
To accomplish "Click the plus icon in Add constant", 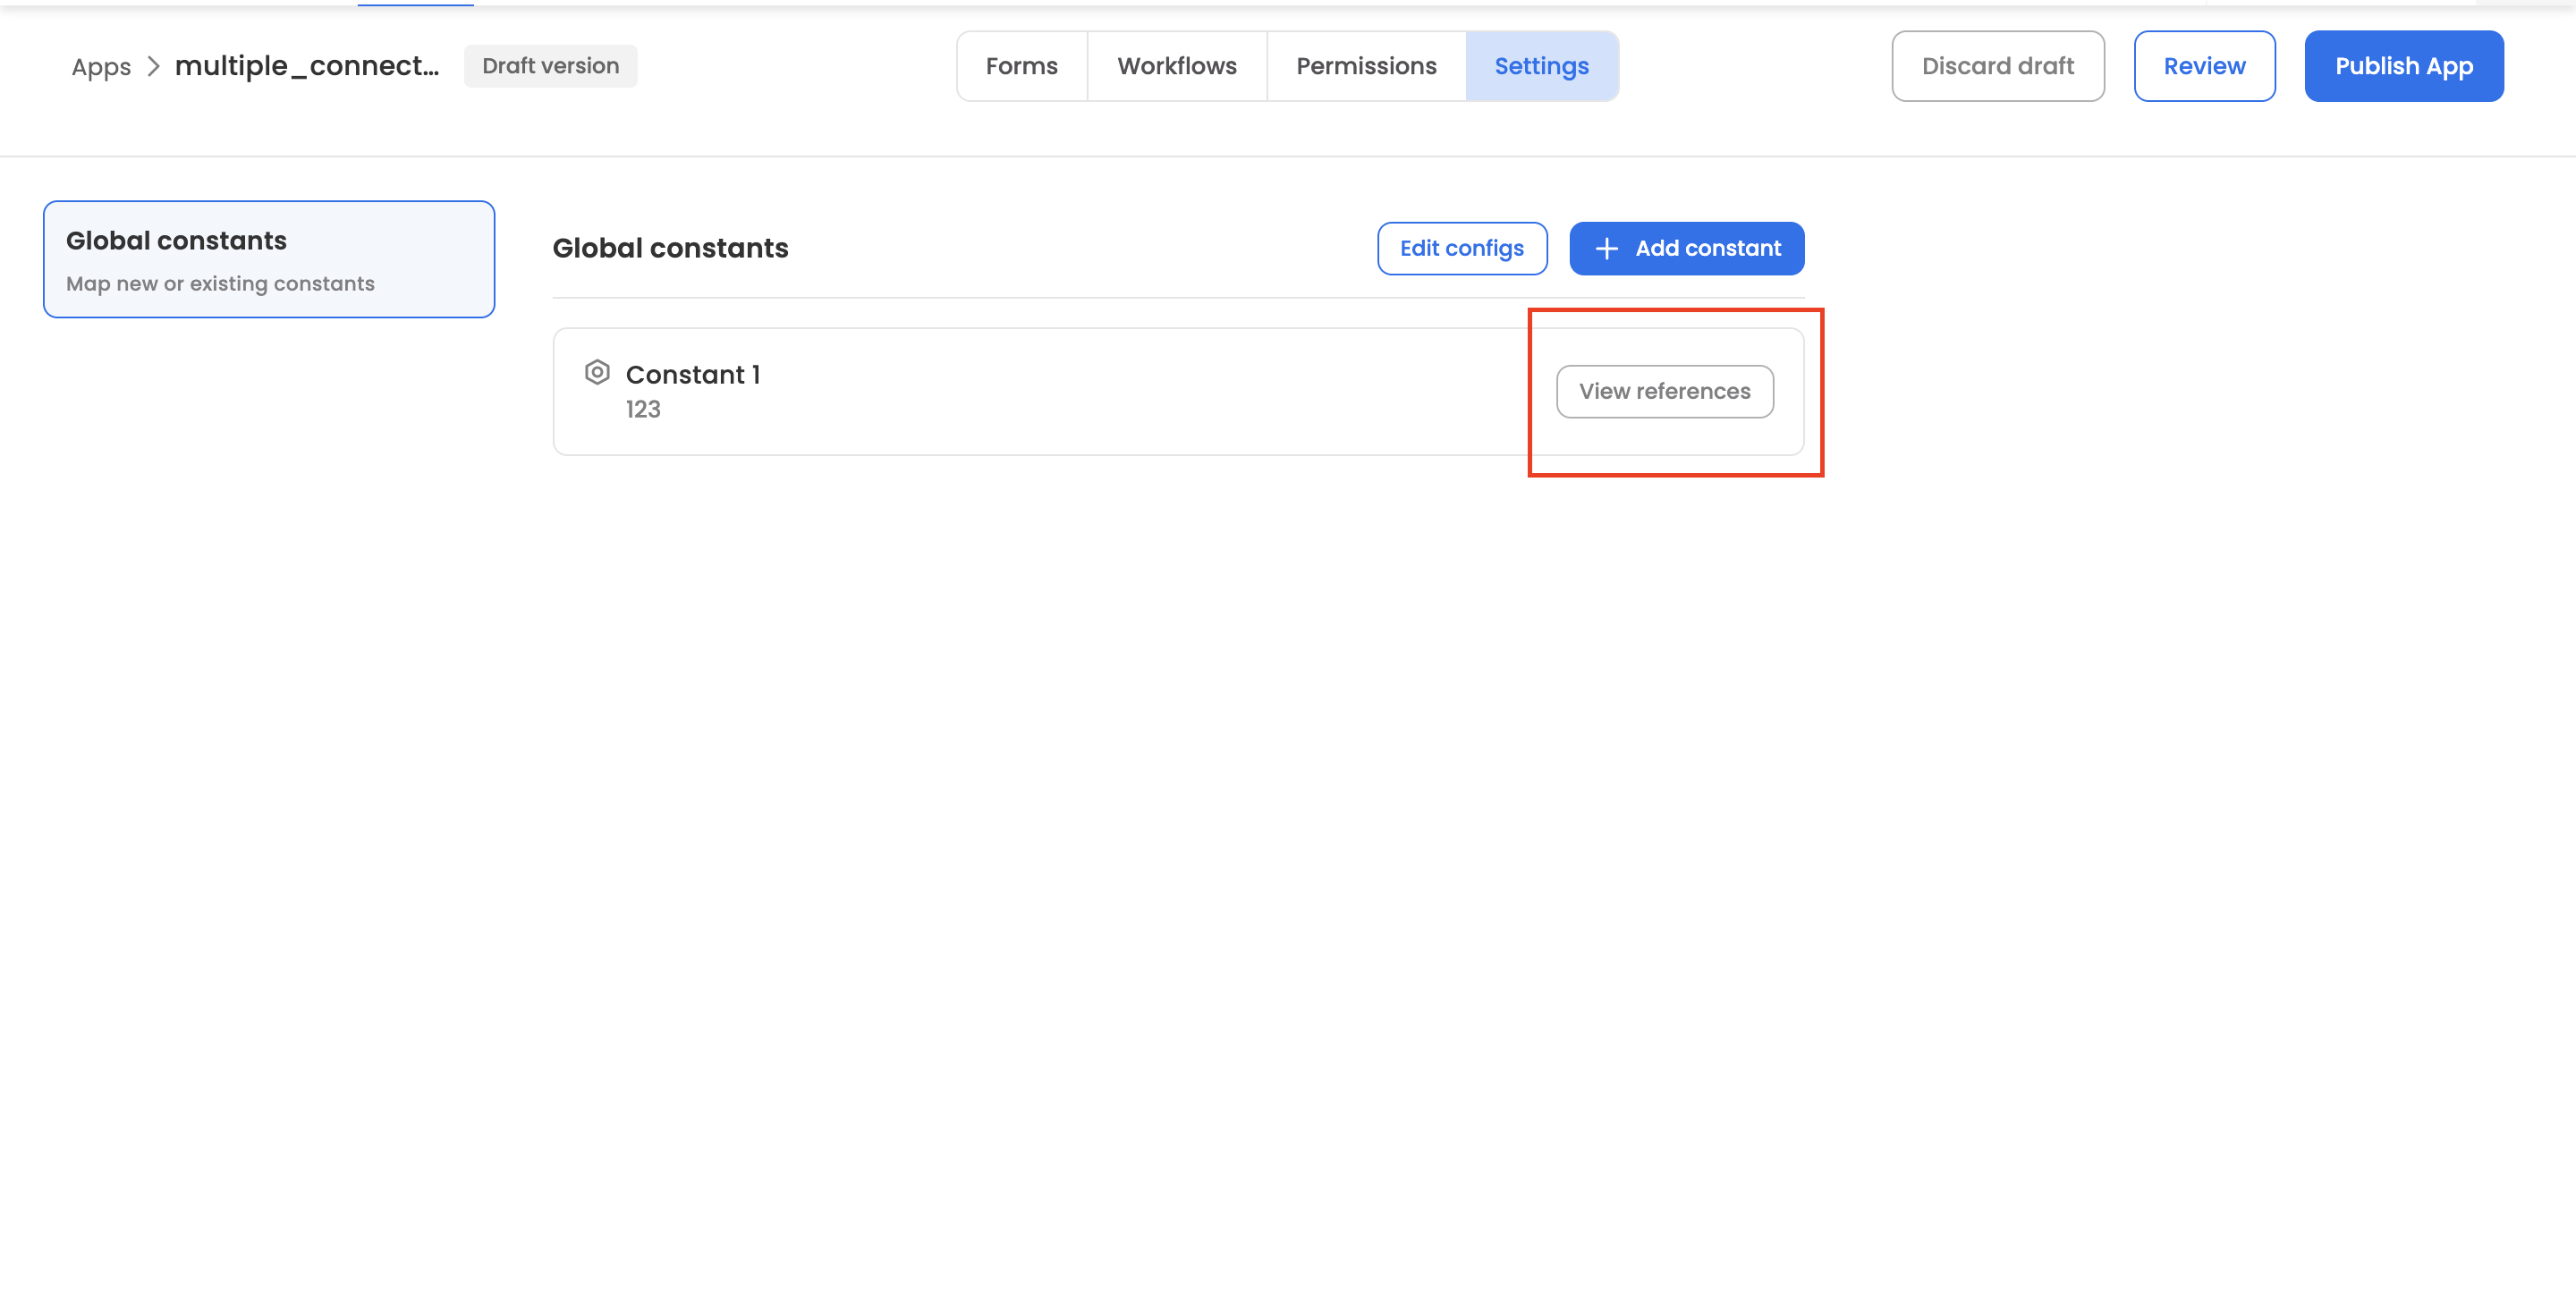I will [1606, 249].
